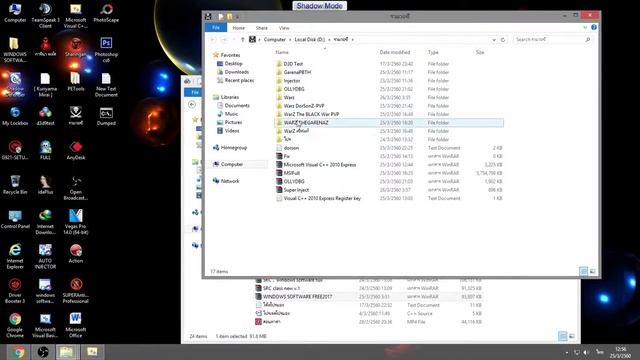640x360 pixels.
Task: Open PETools folder on desktop
Action: point(76,81)
